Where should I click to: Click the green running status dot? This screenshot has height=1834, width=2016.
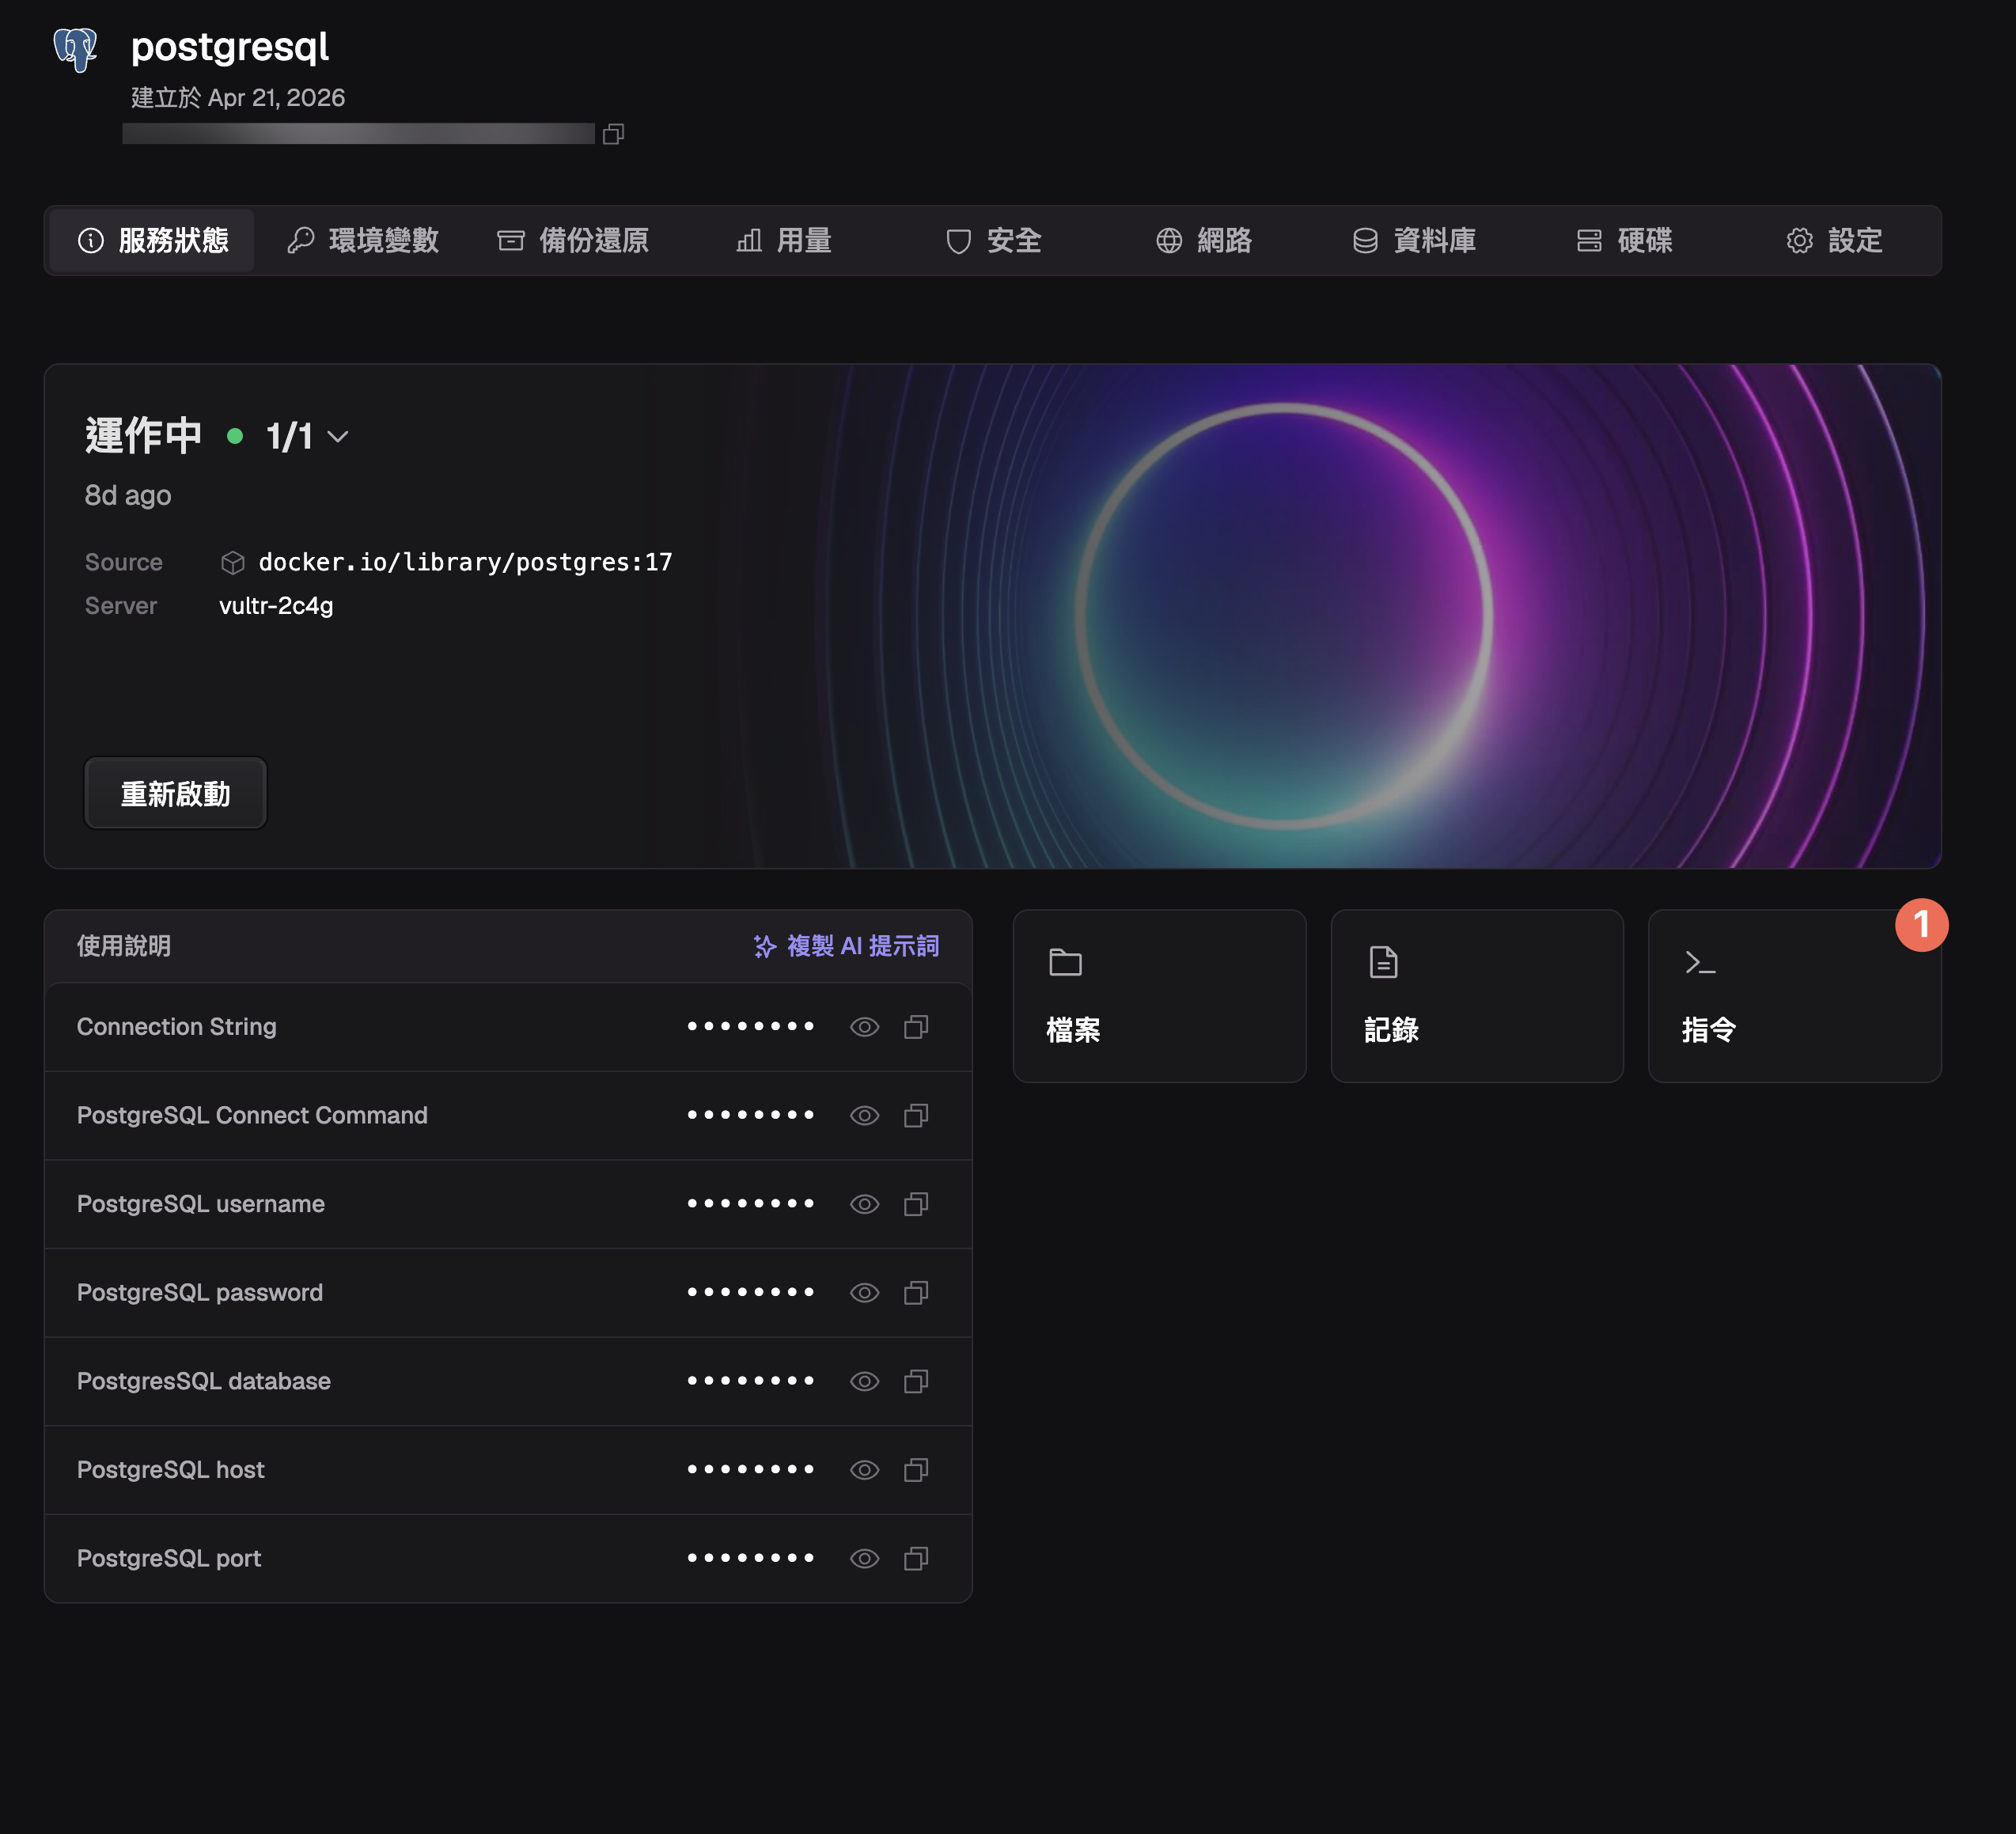coord(235,436)
